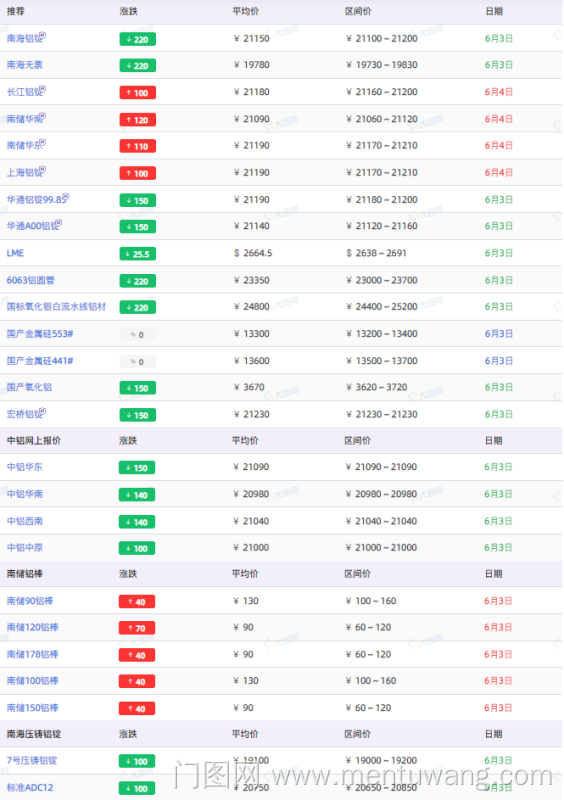Screen dimensions: 564x800
Task: Open the 南储150铝棒 link
Action: [x=32, y=708]
